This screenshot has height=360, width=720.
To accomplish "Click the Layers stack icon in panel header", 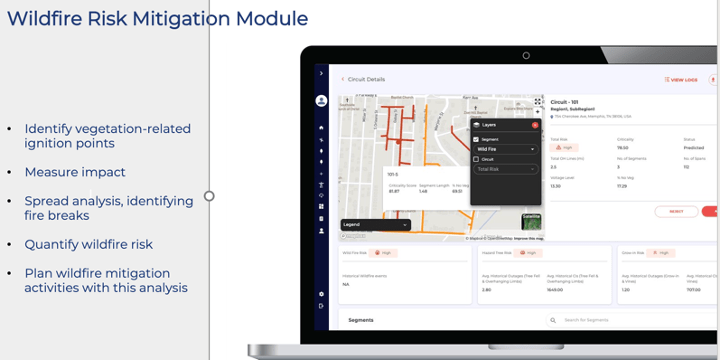I will [477, 125].
